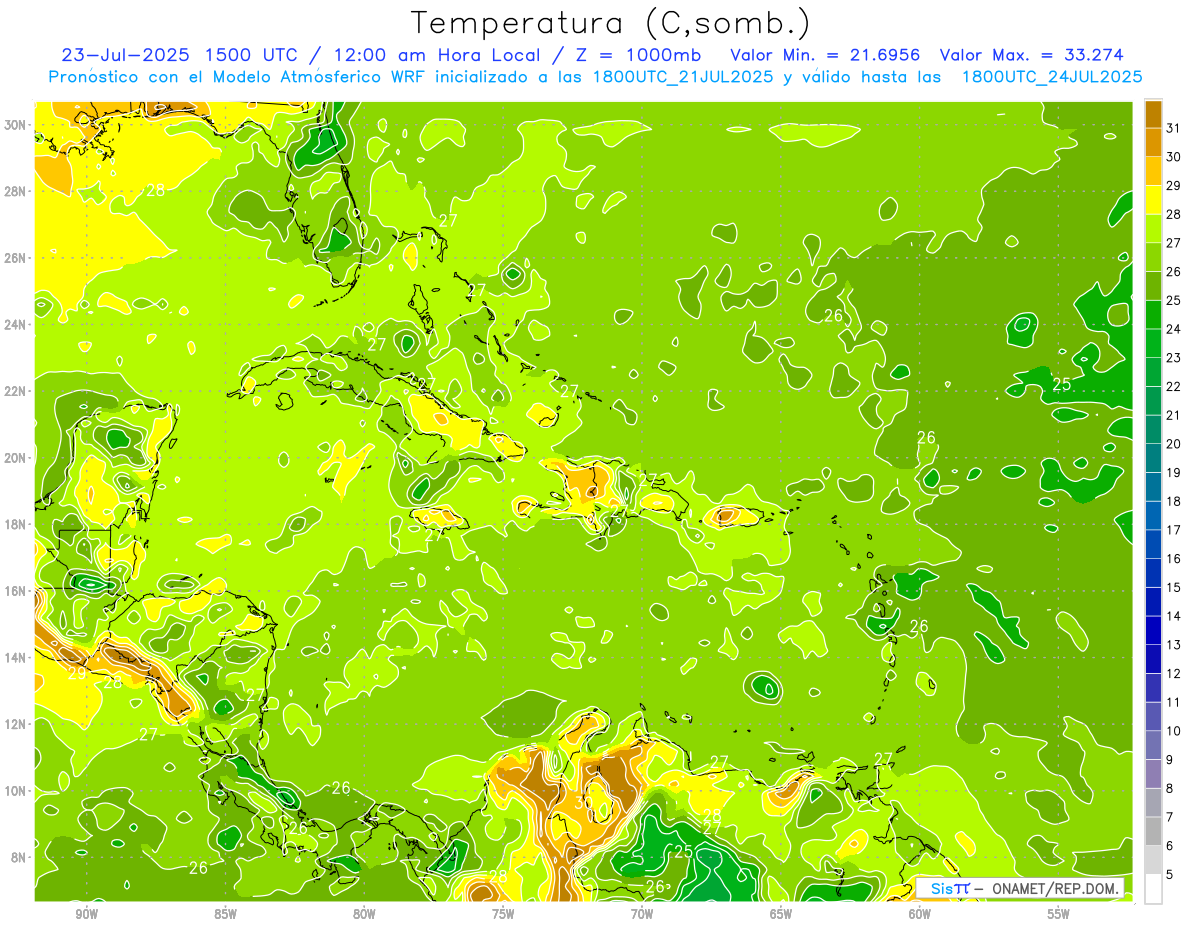The image size is (1200, 927).
Task: Click the 26N latitude axis label
Action: pyautogui.click(x=17, y=258)
